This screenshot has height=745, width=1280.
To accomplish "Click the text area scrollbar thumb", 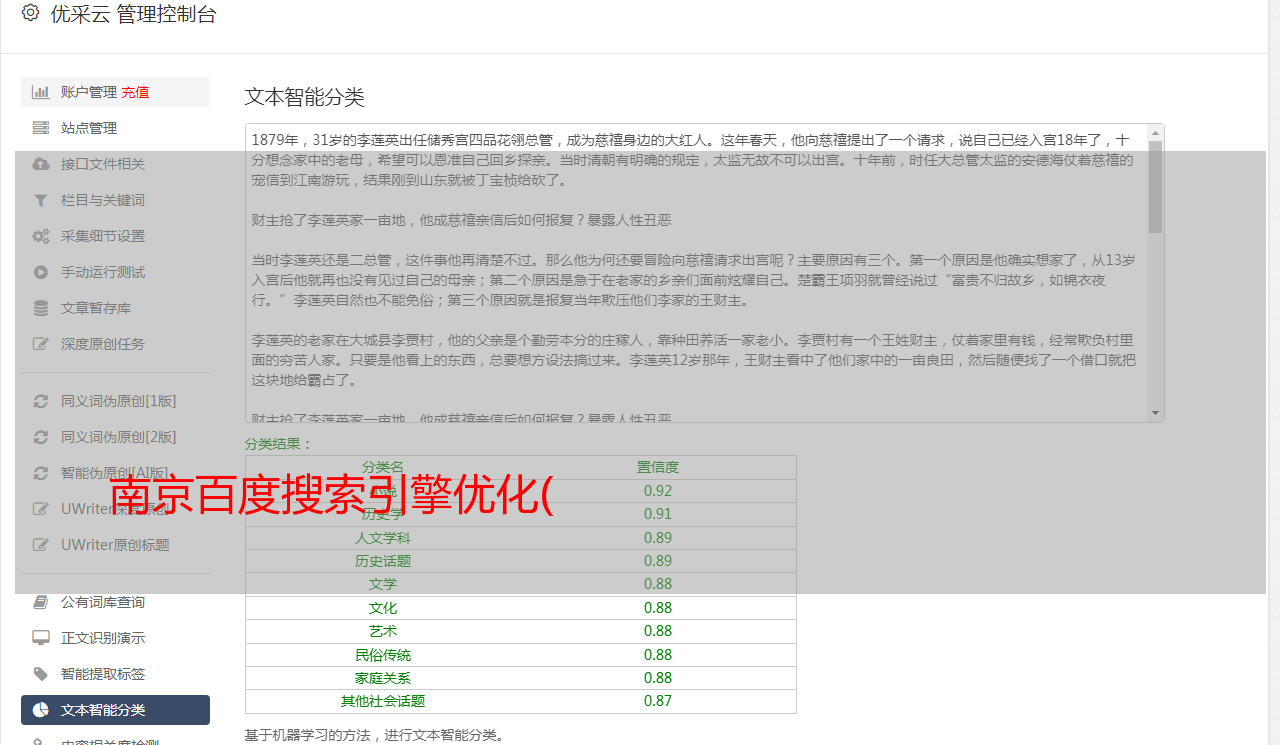I will pos(1156,187).
